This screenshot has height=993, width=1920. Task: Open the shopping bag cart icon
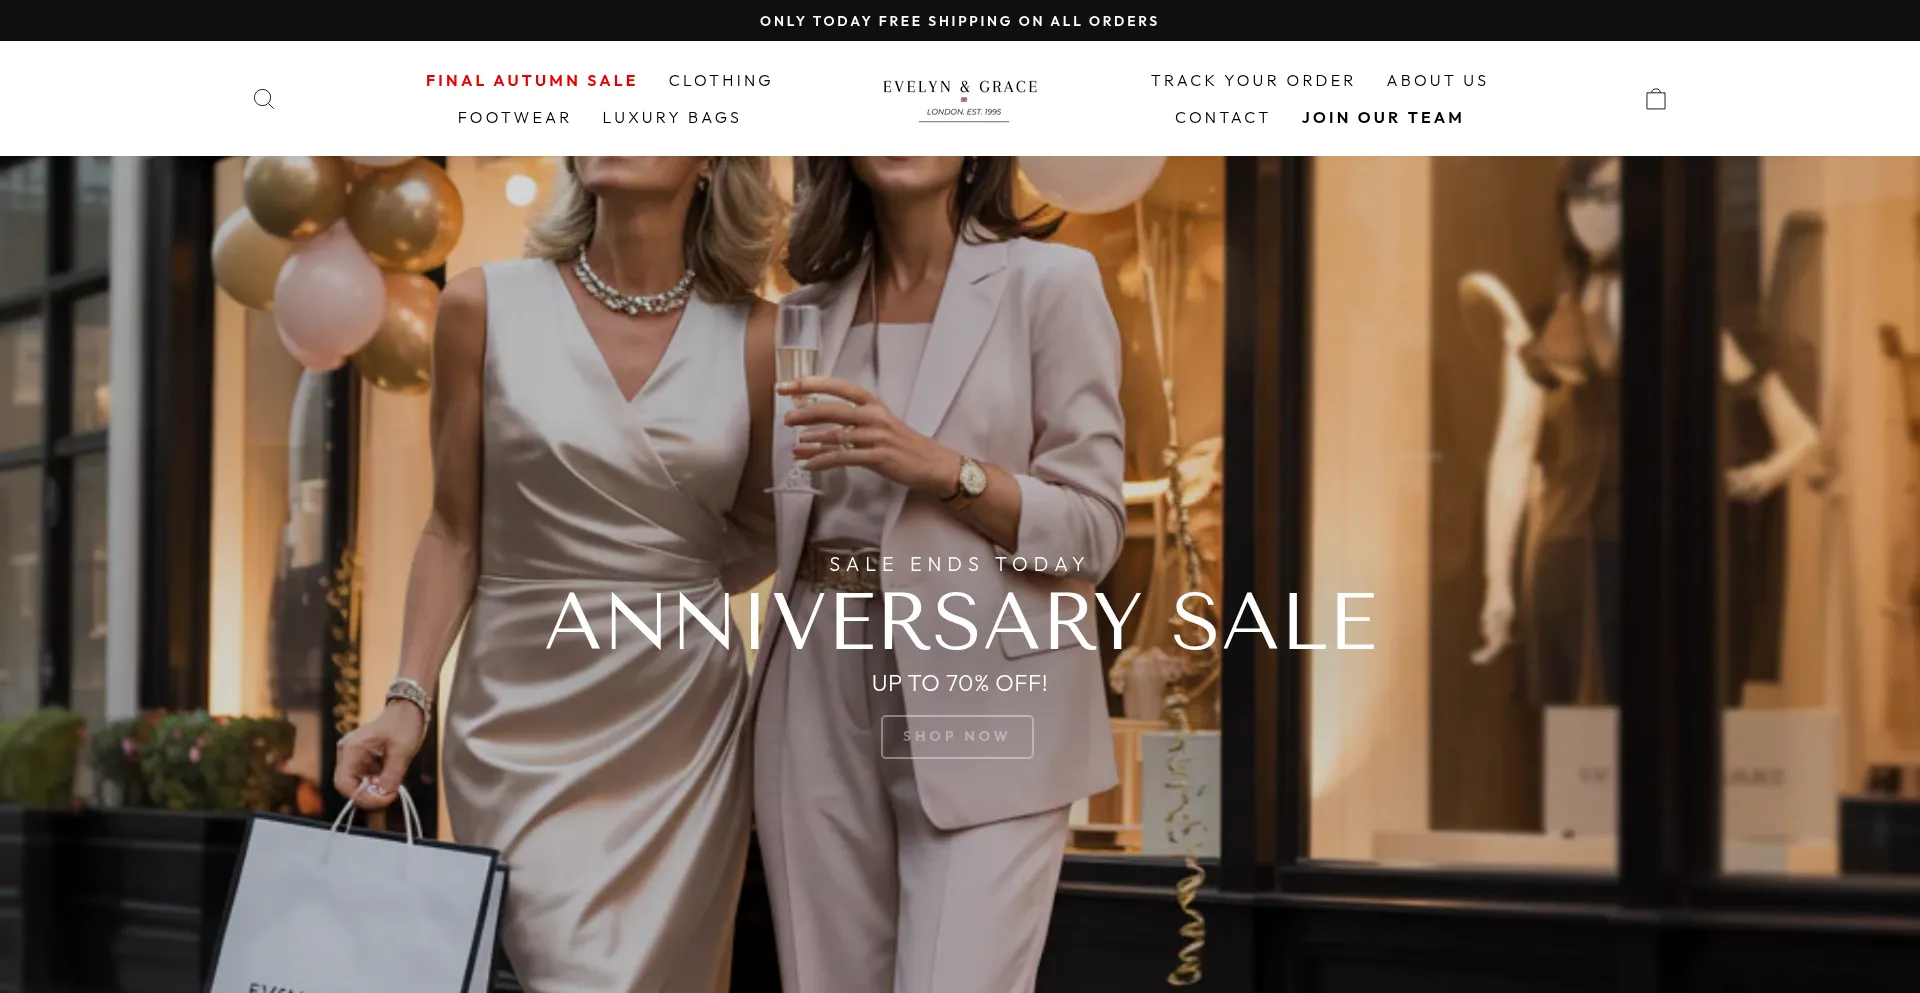1656,99
